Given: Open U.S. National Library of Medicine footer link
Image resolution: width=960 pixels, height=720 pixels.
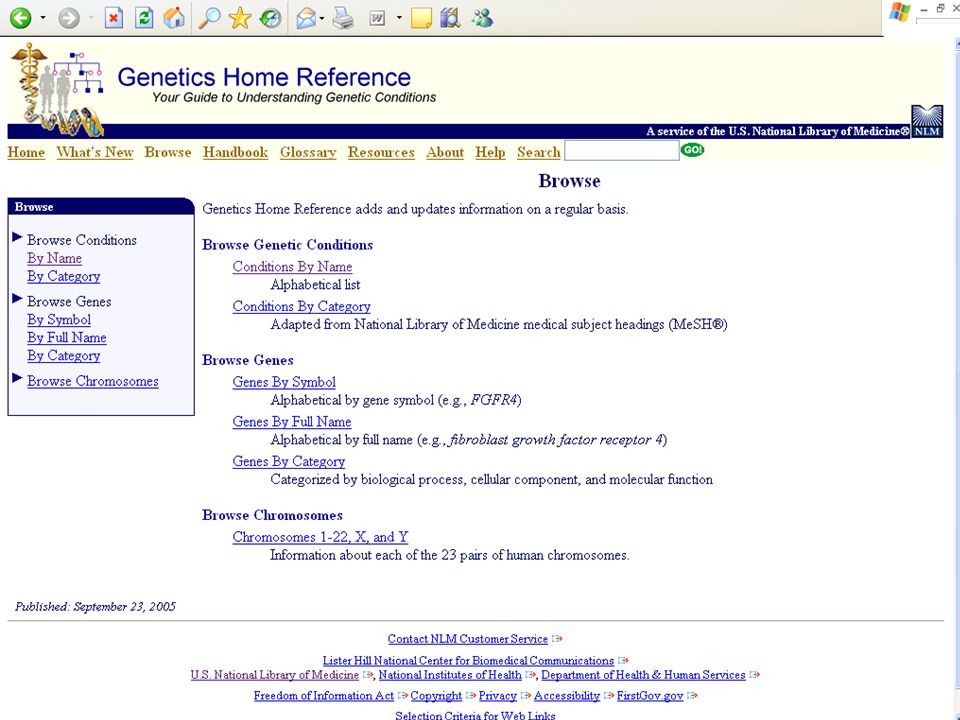Looking at the screenshot, I should pos(275,675).
